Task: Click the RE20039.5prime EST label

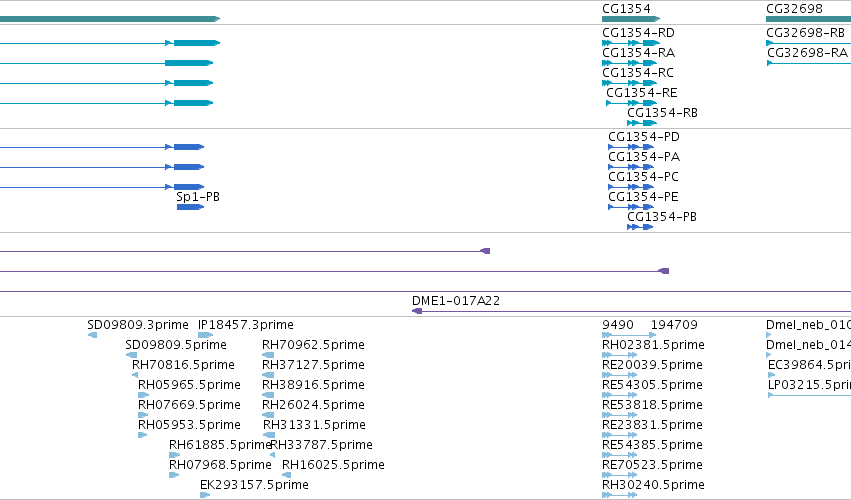Action: tap(652, 365)
